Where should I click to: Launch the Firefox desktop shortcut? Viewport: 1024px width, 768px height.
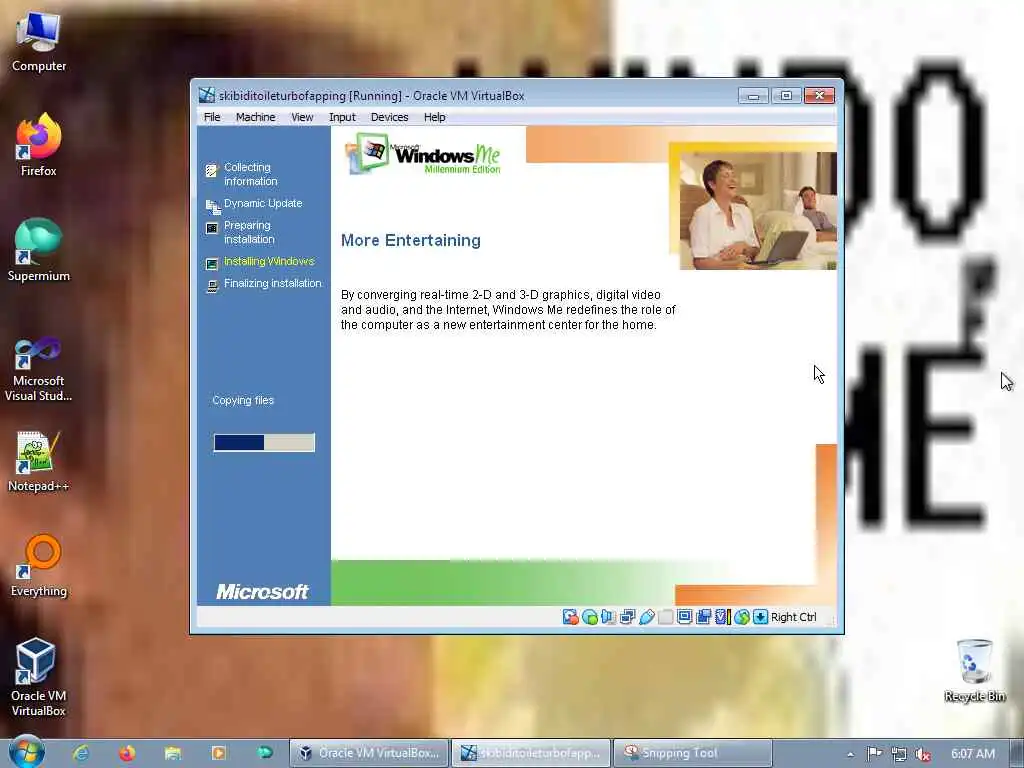(39, 144)
